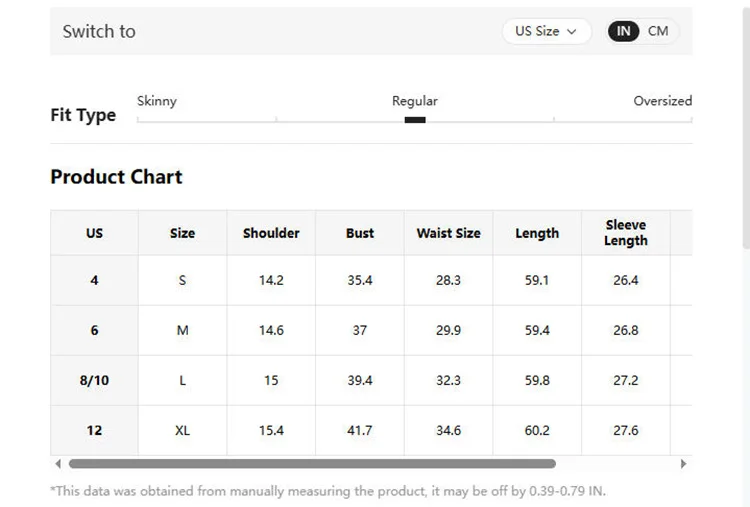The width and height of the screenshot is (750, 507).
Task: Click the Bust column header
Action: (360, 233)
